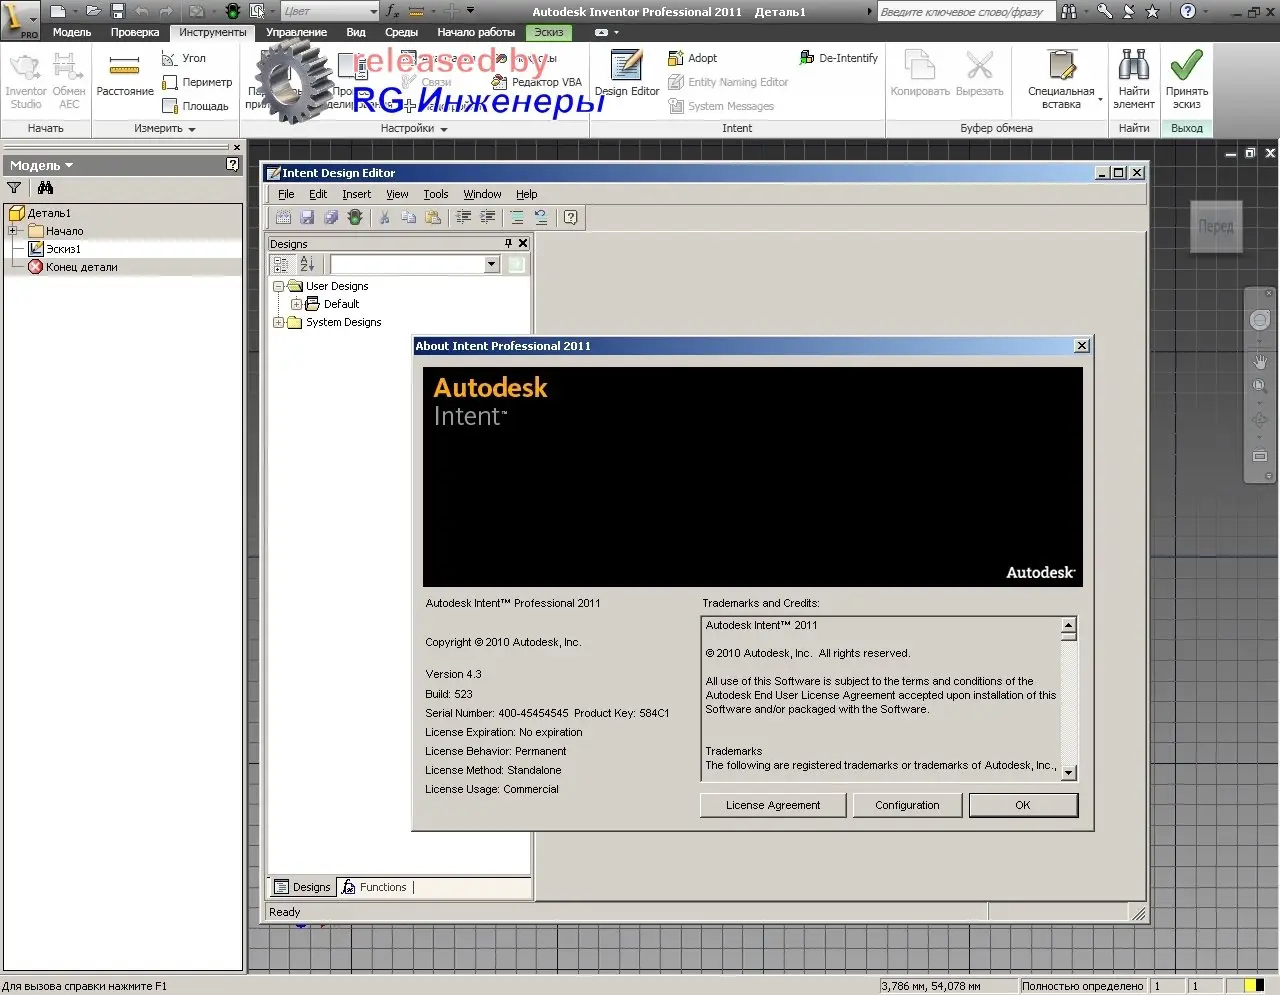Click Trademarks scrollbar up arrow
The image size is (1280, 995).
pyautogui.click(x=1068, y=624)
